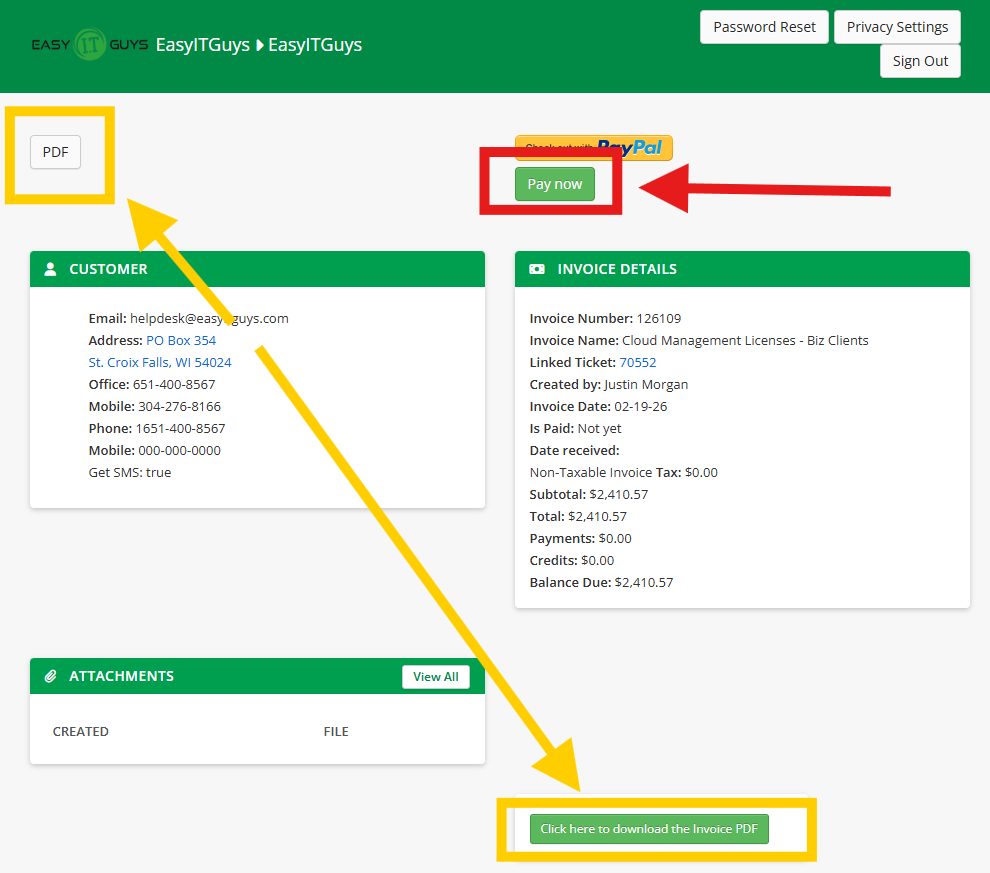Open the Password Reset page
The height and width of the screenshot is (873, 990).
(x=764, y=27)
